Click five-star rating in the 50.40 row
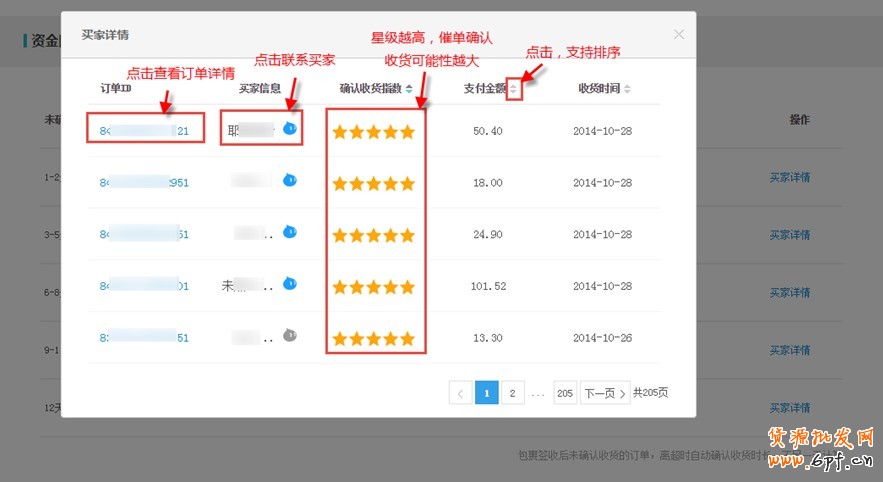This screenshot has height=482, width=883. tap(373, 132)
